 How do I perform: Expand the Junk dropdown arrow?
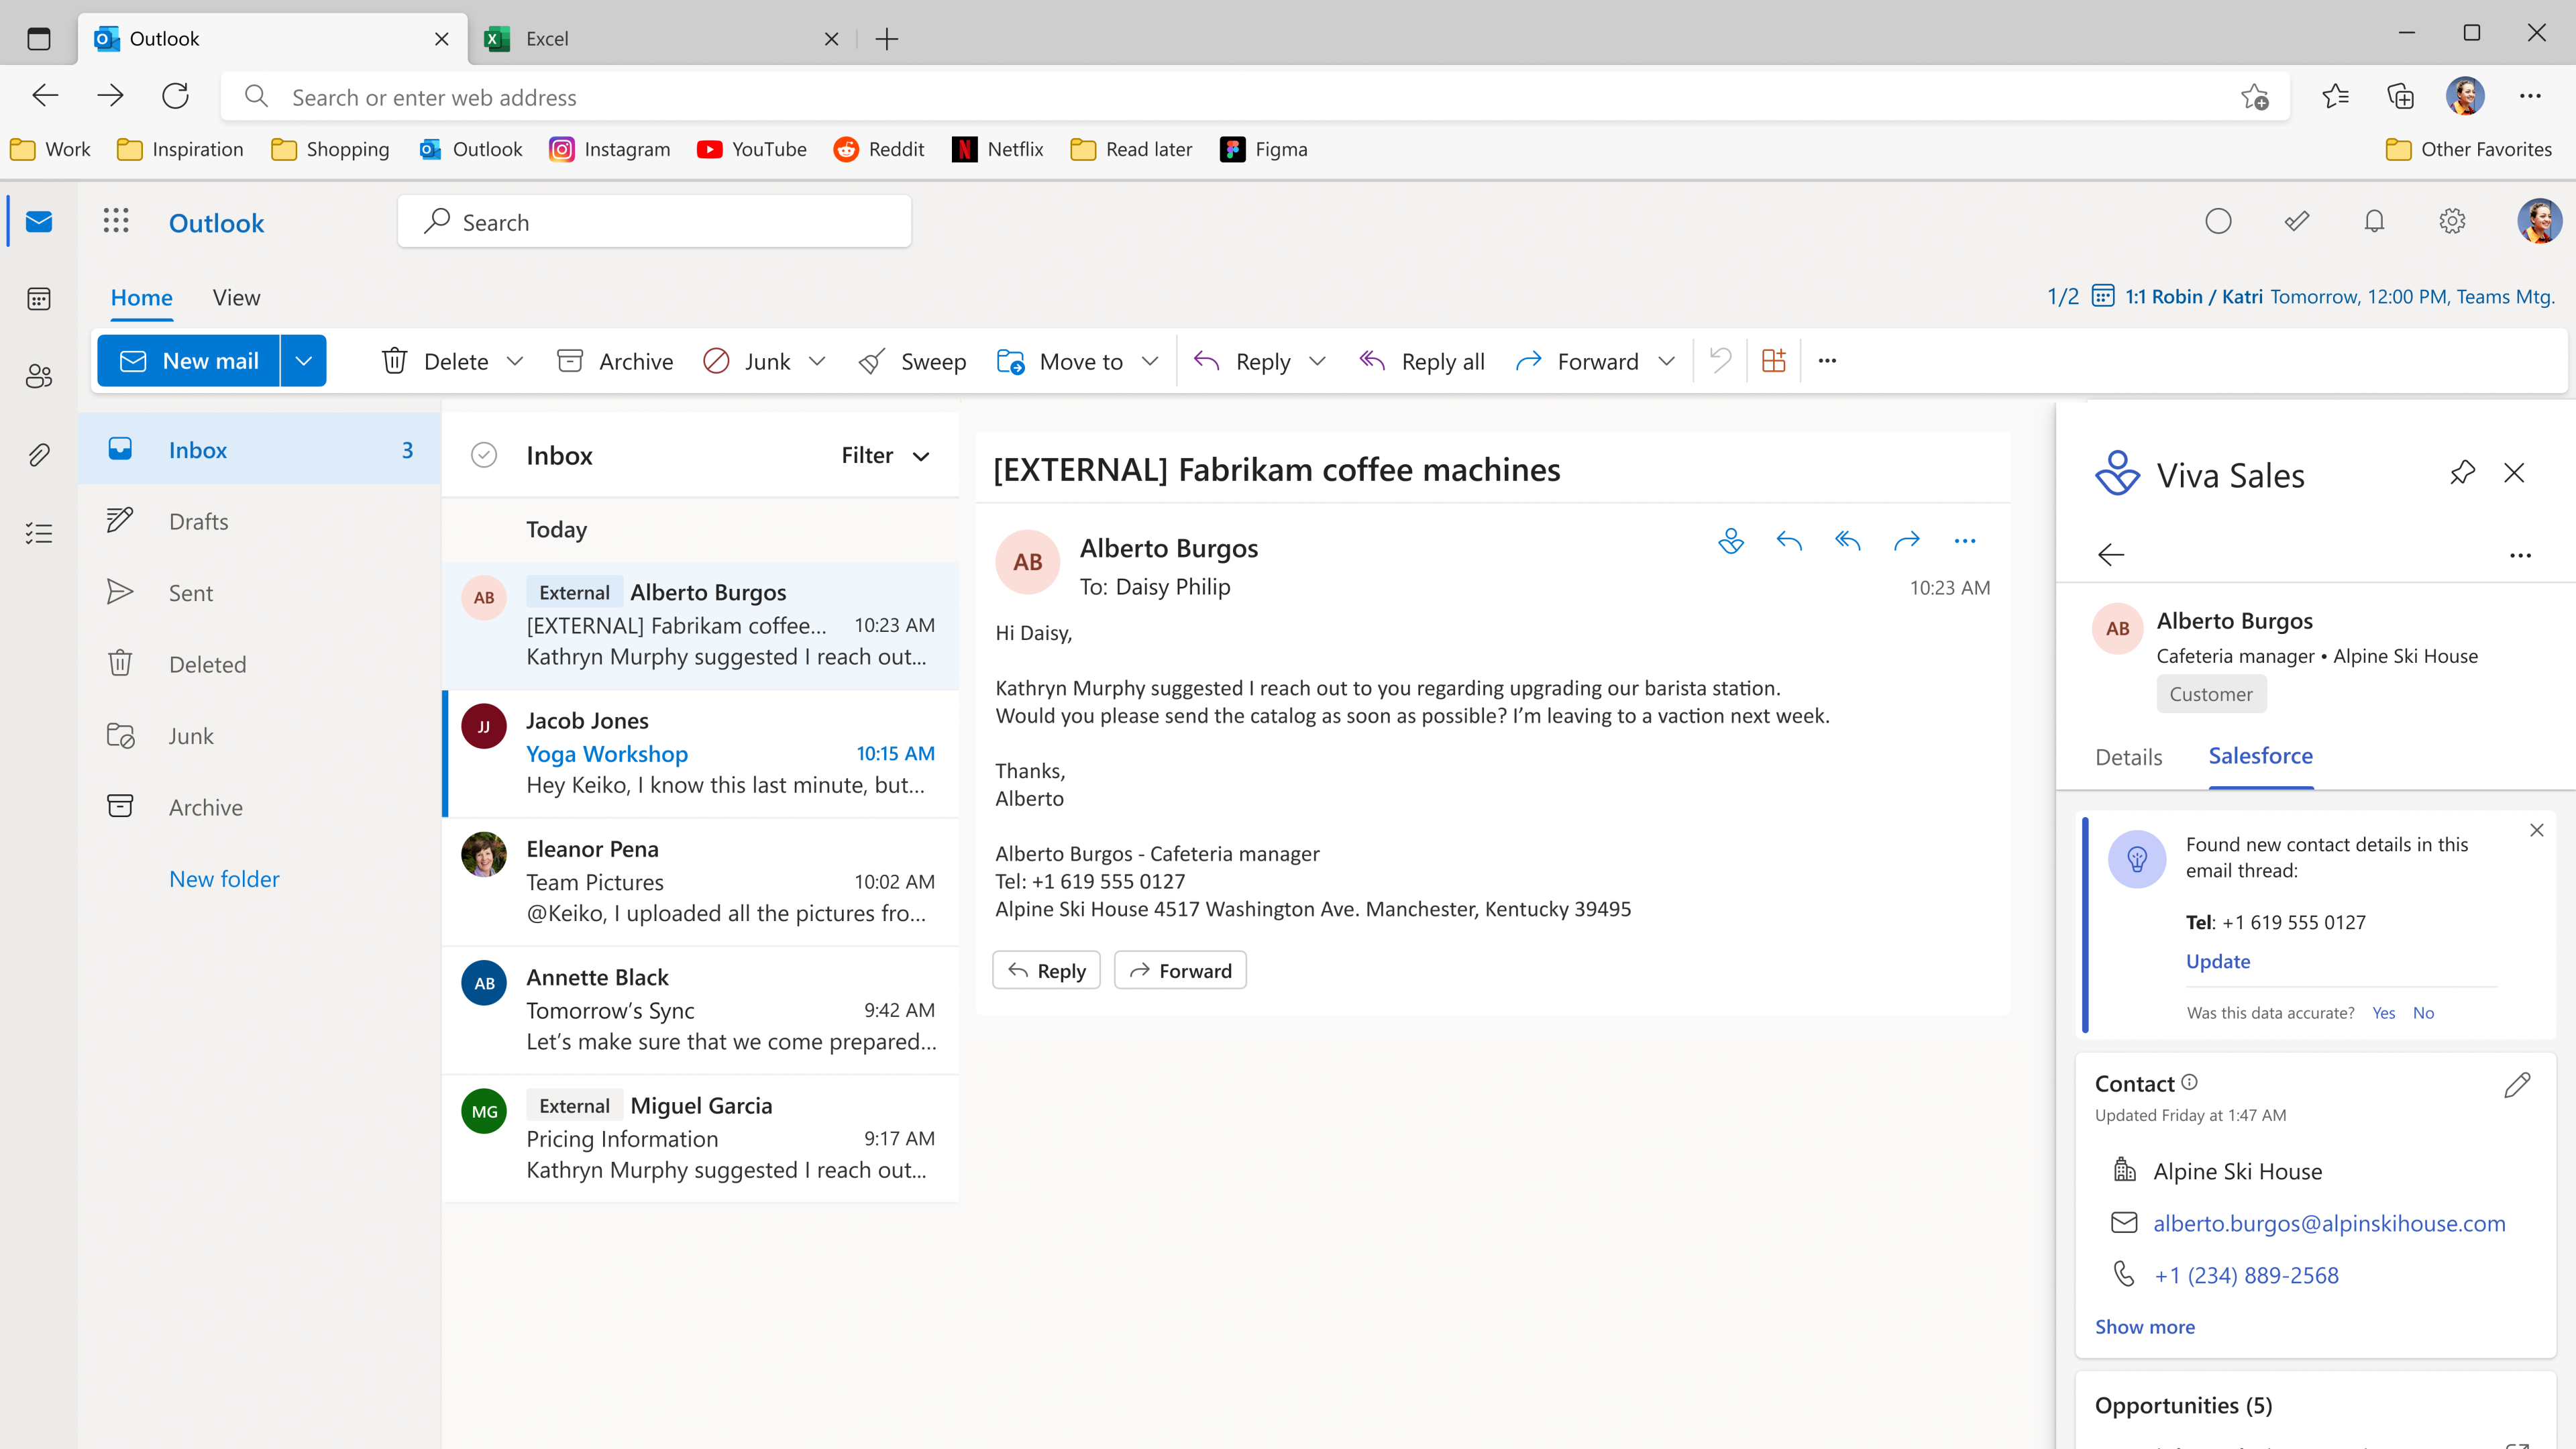tap(817, 361)
